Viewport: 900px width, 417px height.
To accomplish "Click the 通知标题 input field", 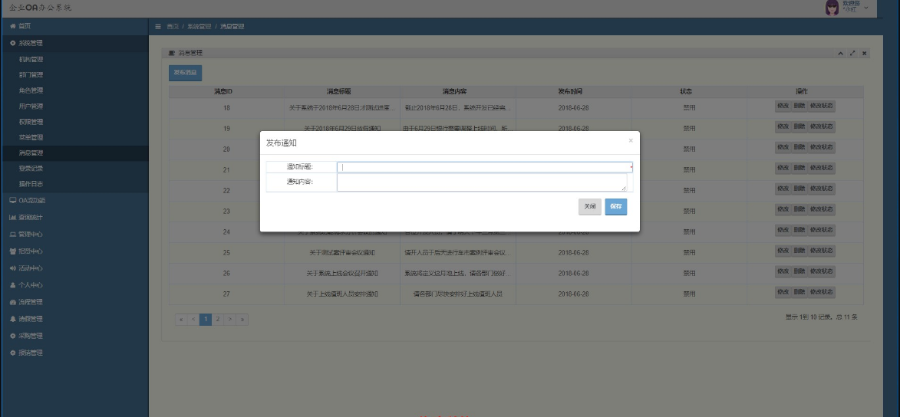I will click(484, 167).
